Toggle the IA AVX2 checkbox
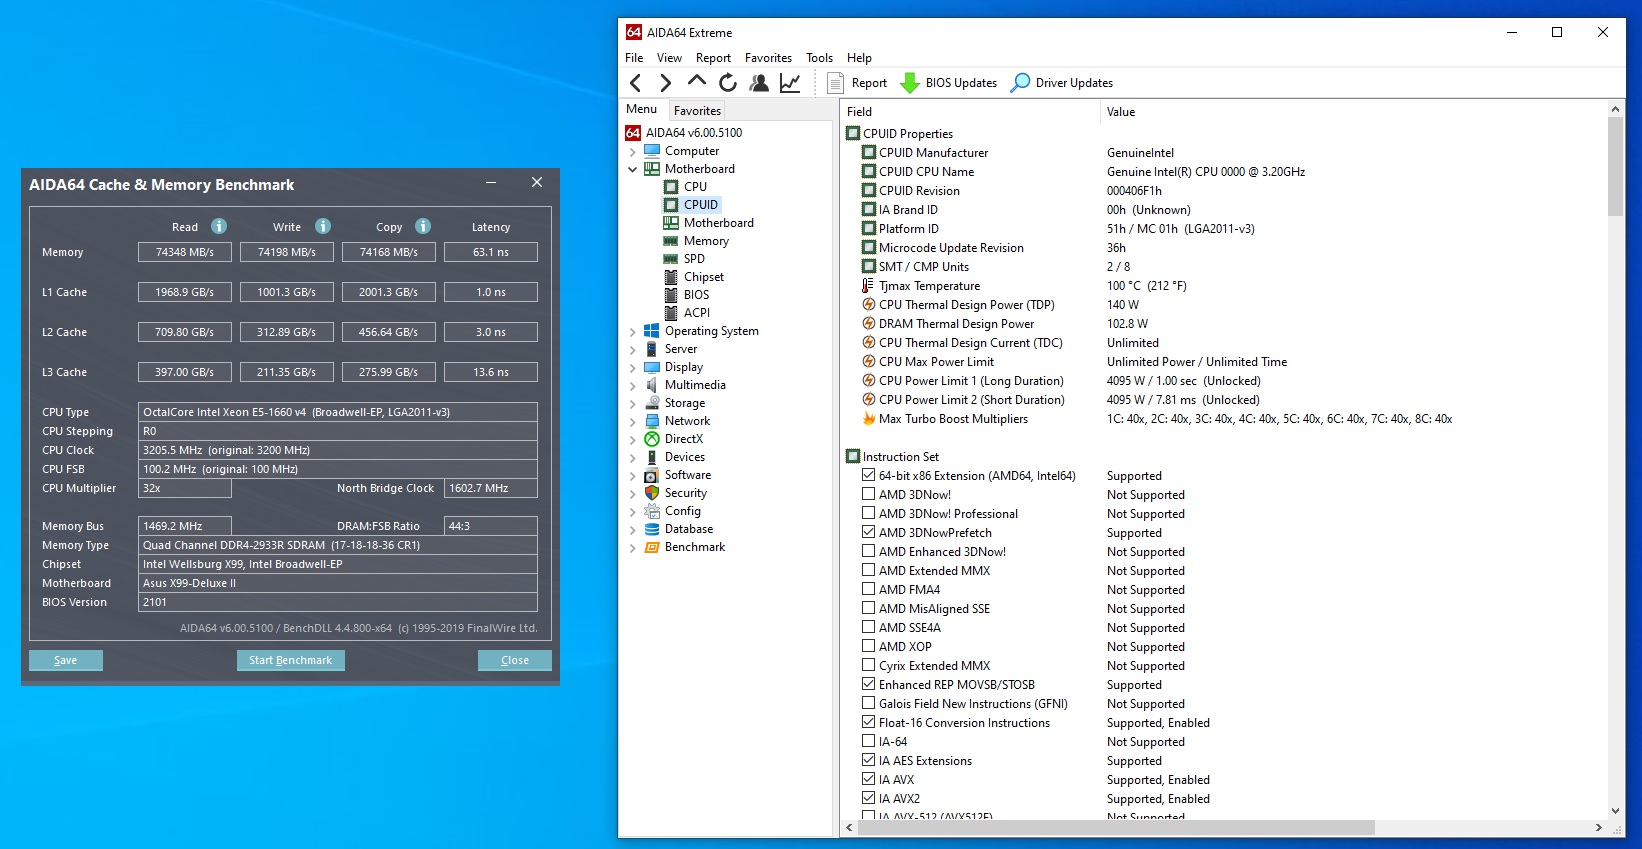The height and width of the screenshot is (849, 1642). [x=868, y=799]
